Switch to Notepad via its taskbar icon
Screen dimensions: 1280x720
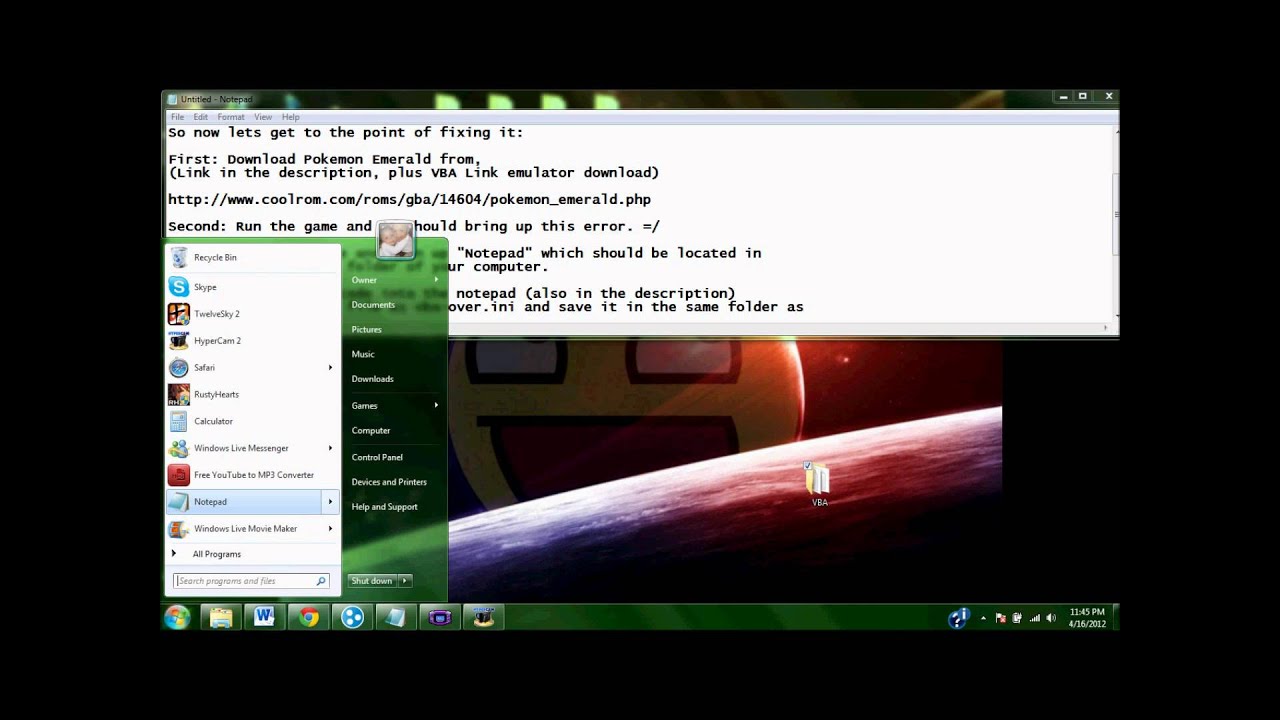point(396,617)
